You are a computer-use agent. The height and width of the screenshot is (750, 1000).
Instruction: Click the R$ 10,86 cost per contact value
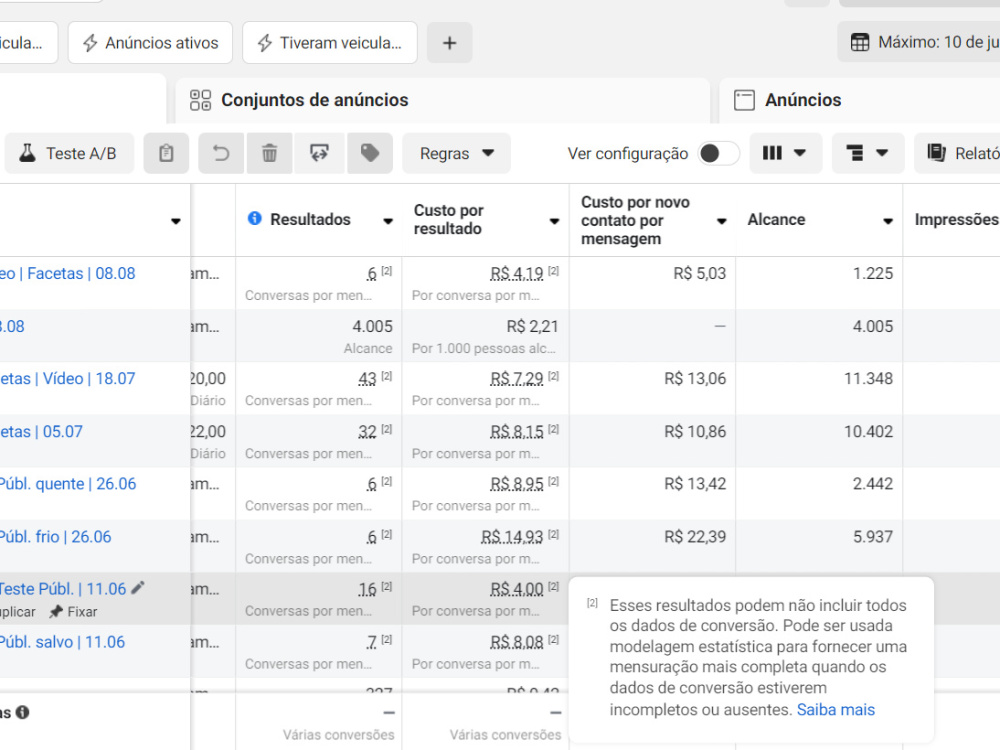[695, 432]
